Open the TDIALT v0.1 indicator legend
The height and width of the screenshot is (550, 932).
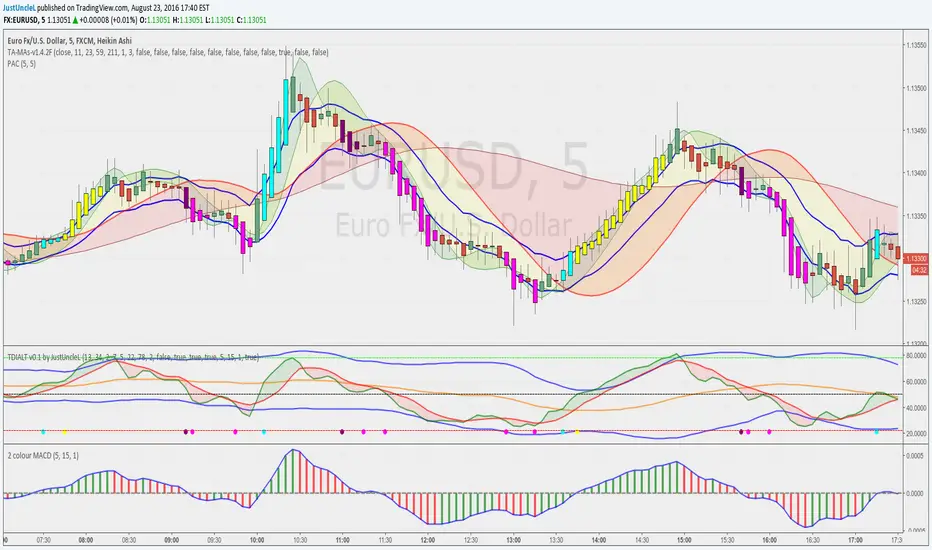tap(133, 357)
